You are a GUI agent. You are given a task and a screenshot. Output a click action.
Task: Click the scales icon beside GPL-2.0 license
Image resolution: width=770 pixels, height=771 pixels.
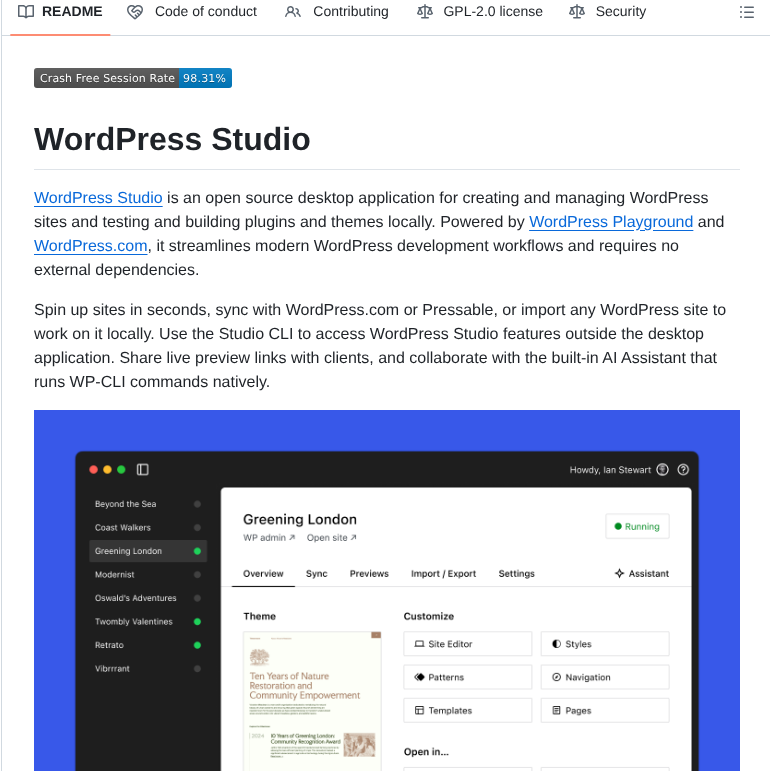425,11
